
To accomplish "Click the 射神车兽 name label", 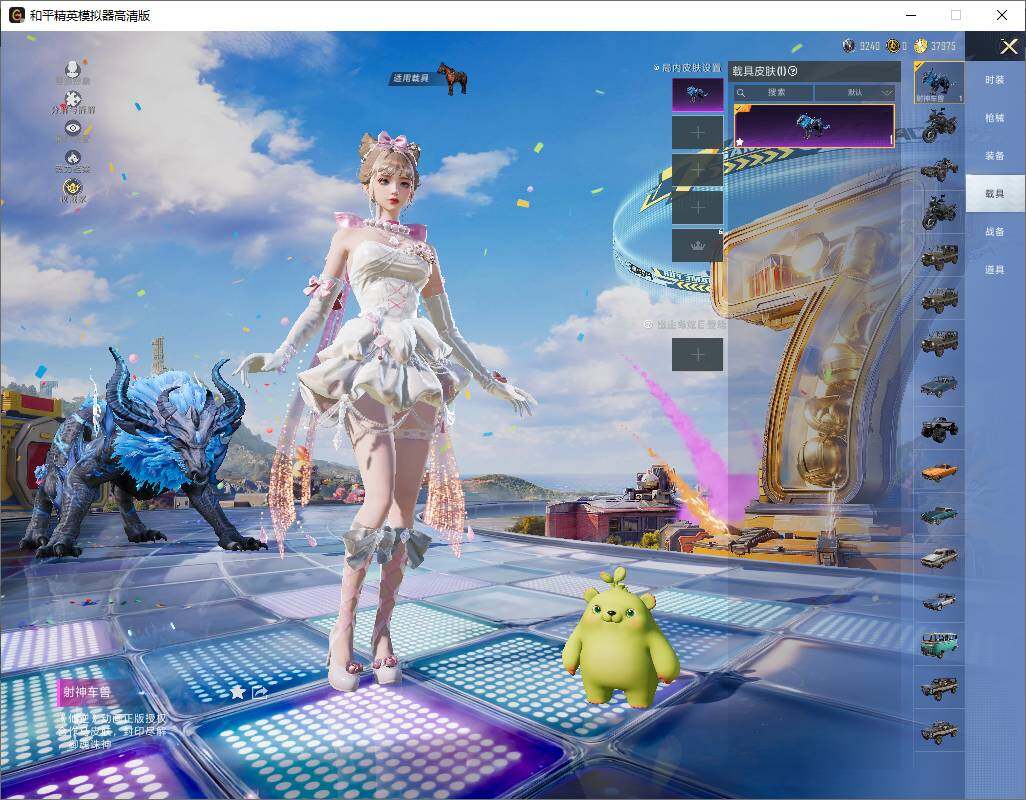I will click(x=86, y=691).
